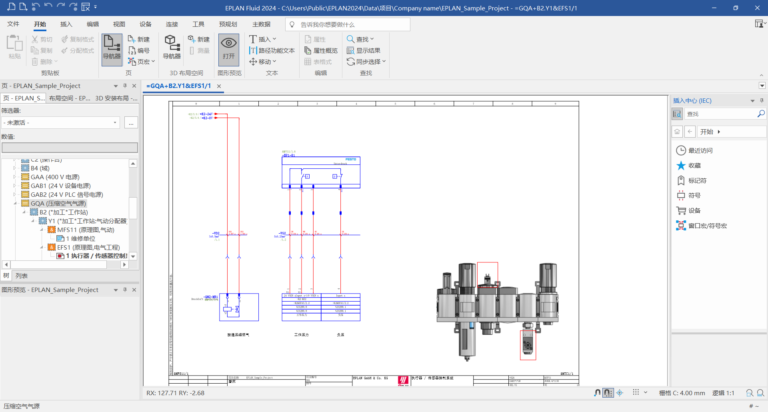Click tree horizontal scrollbar right arrow
Viewport: 768px width, 412px height.
point(124,265)
